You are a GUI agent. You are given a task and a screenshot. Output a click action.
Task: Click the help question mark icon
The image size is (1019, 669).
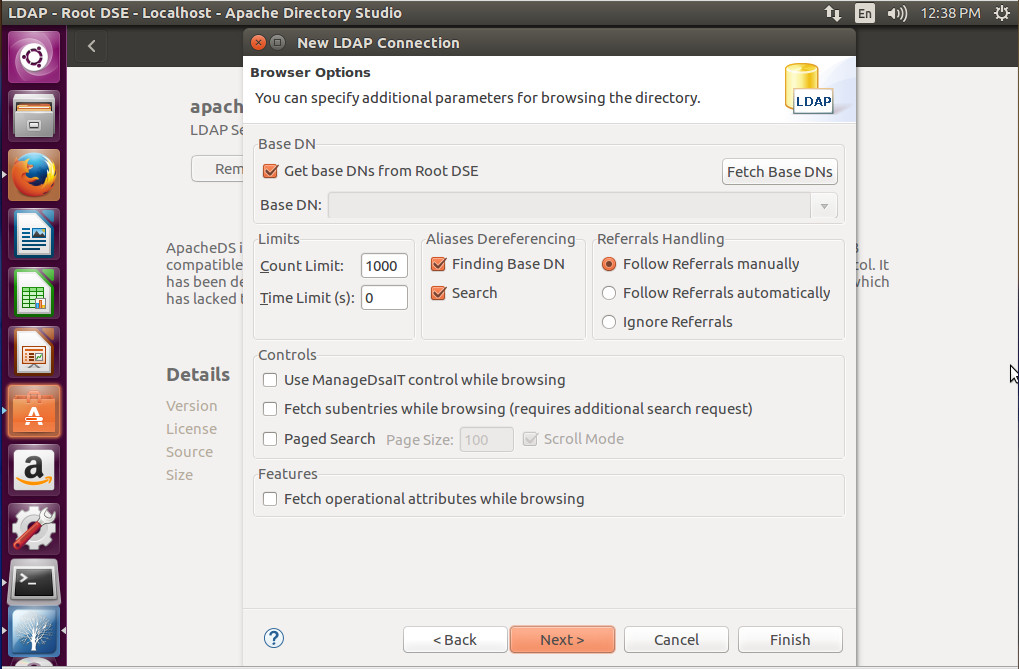tap(274, 638)
